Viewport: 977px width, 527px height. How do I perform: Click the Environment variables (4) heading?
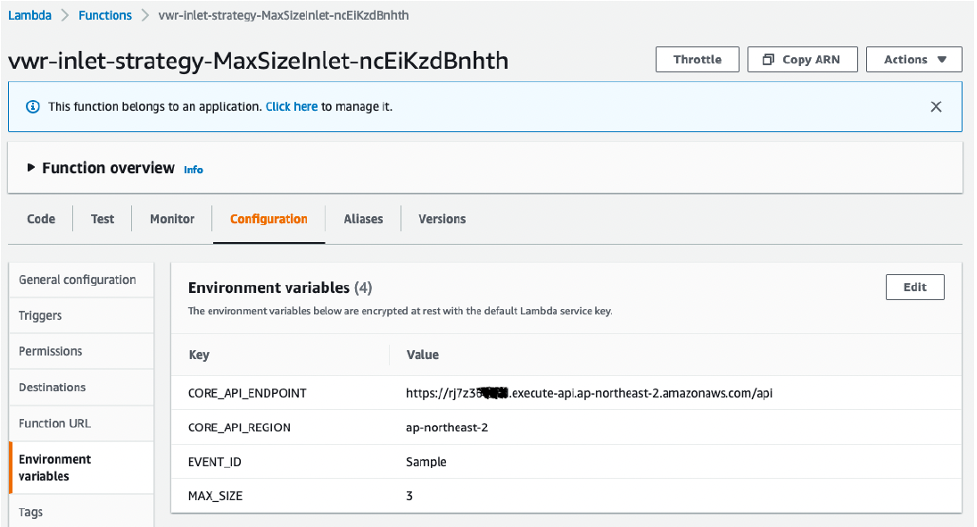pos(280,288)
